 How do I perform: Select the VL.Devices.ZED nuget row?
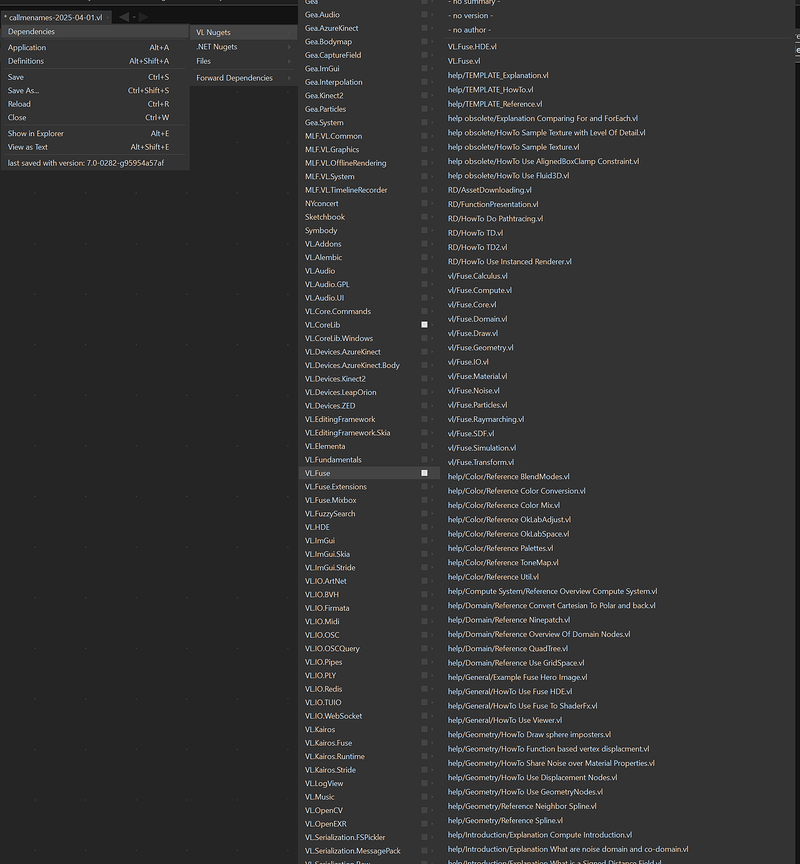(x=369, y=406)
